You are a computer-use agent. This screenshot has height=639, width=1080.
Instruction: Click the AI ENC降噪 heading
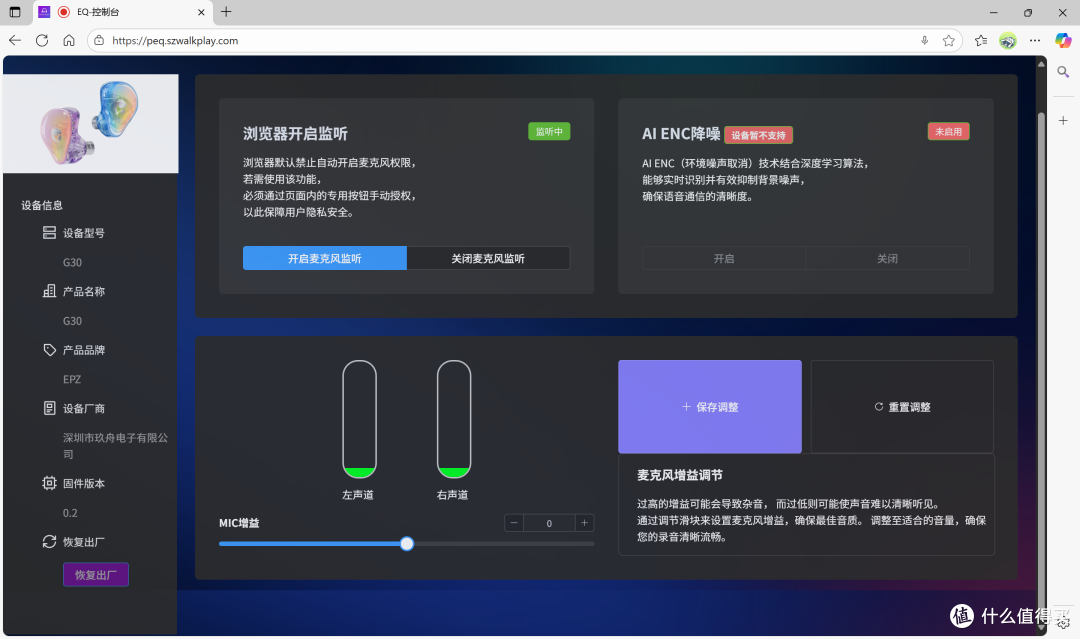coord(681,134)
